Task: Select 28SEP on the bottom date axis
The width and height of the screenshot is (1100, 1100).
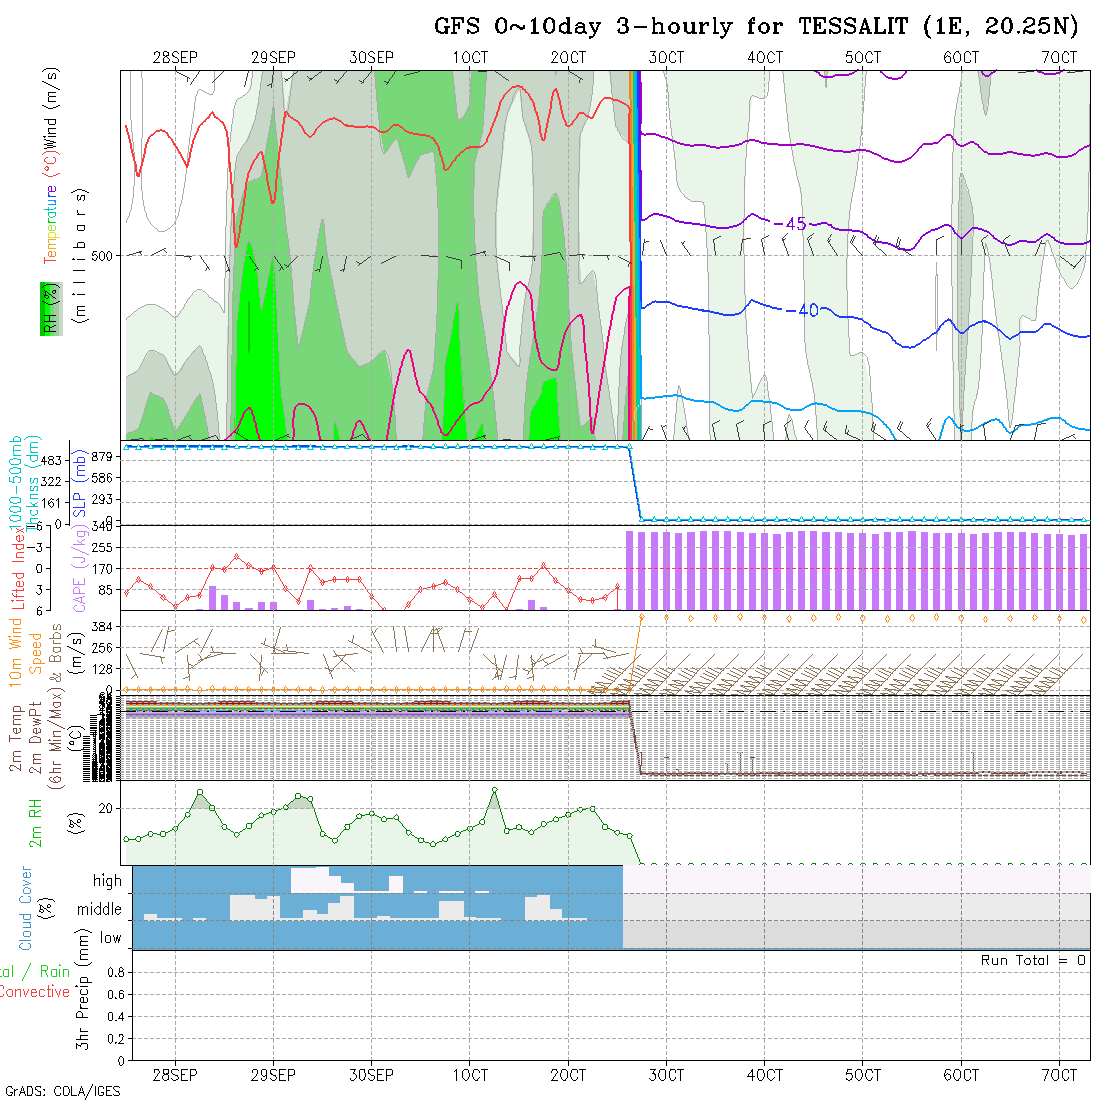Action: (x=175, y=1075)
